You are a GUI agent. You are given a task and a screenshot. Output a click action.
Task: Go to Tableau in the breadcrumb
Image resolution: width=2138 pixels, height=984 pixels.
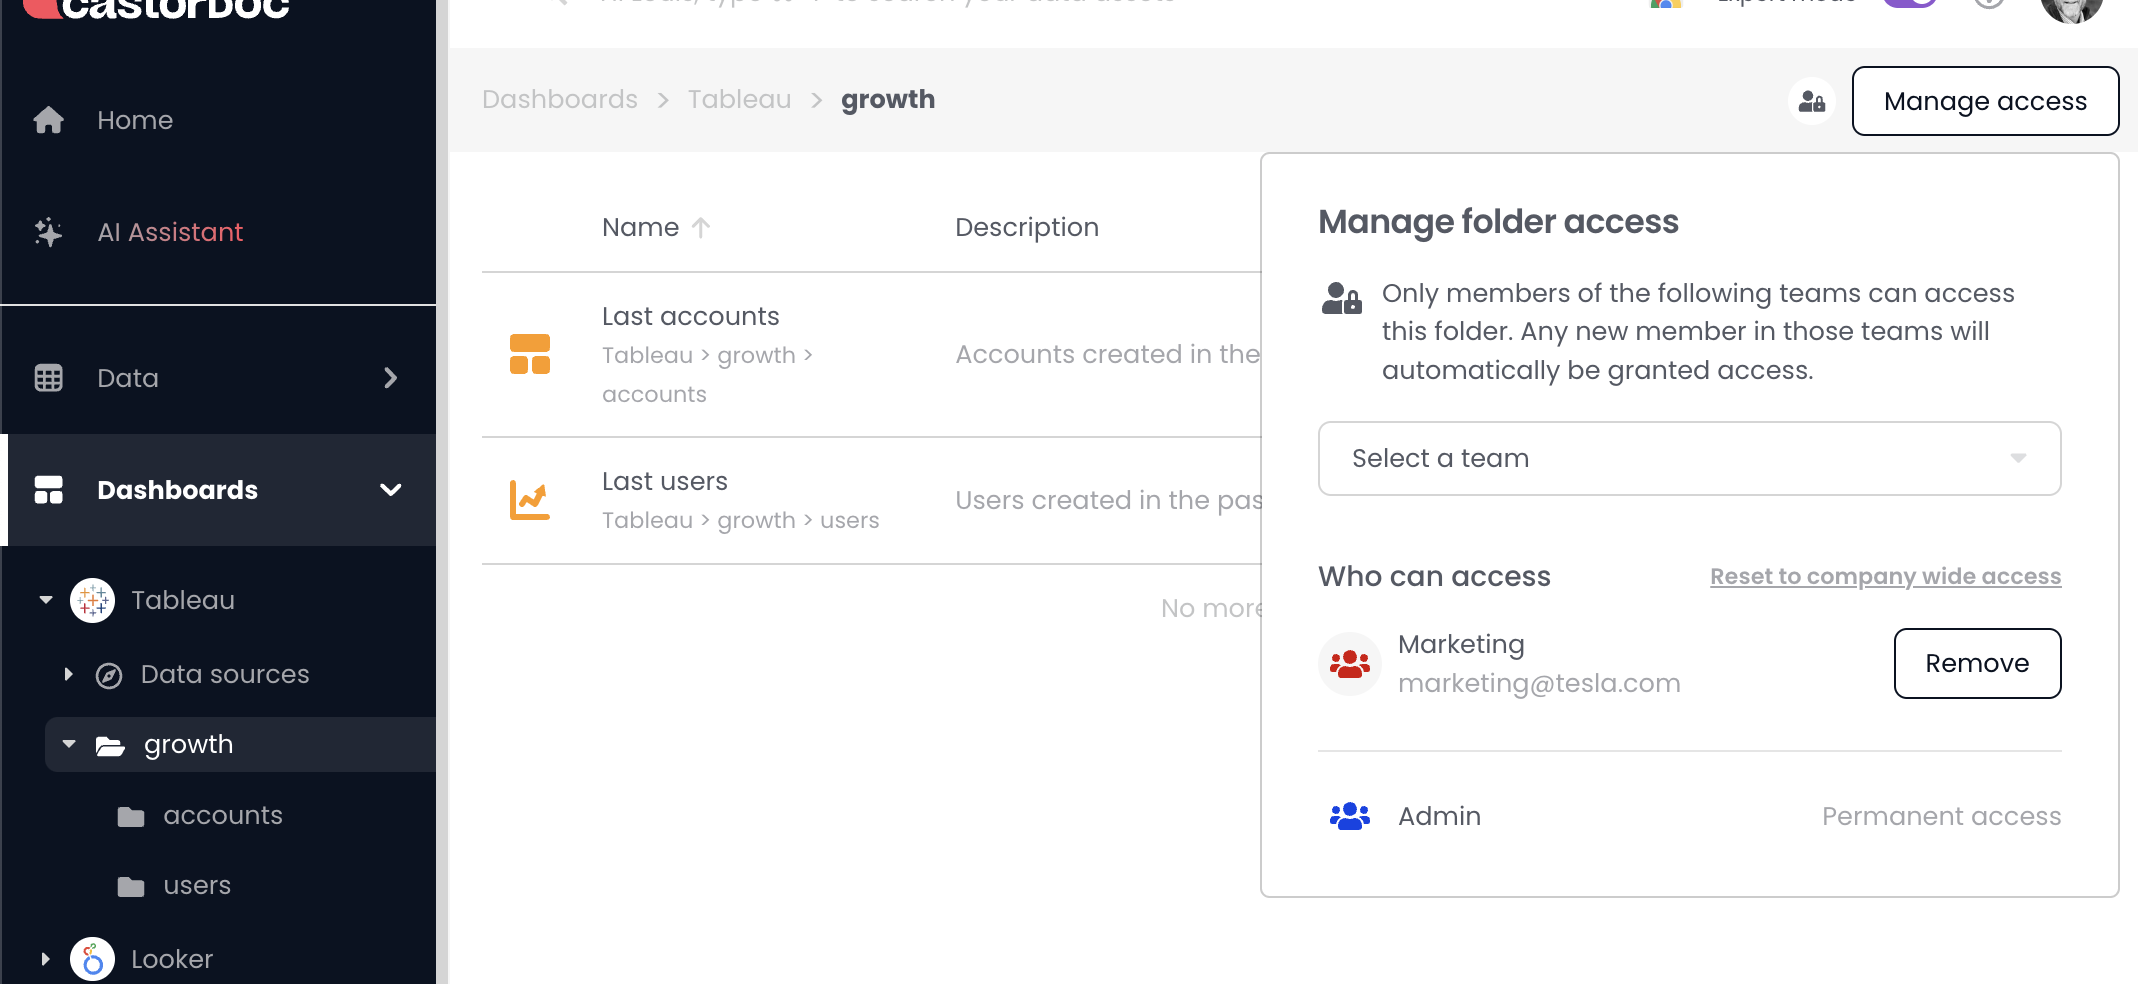[739, 100]
